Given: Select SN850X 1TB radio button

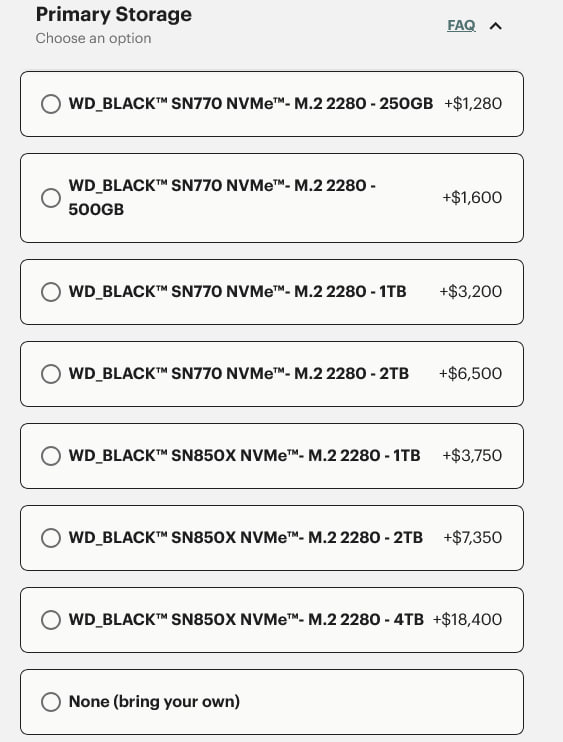Looking at the screenshot, I should coord(51,456).
